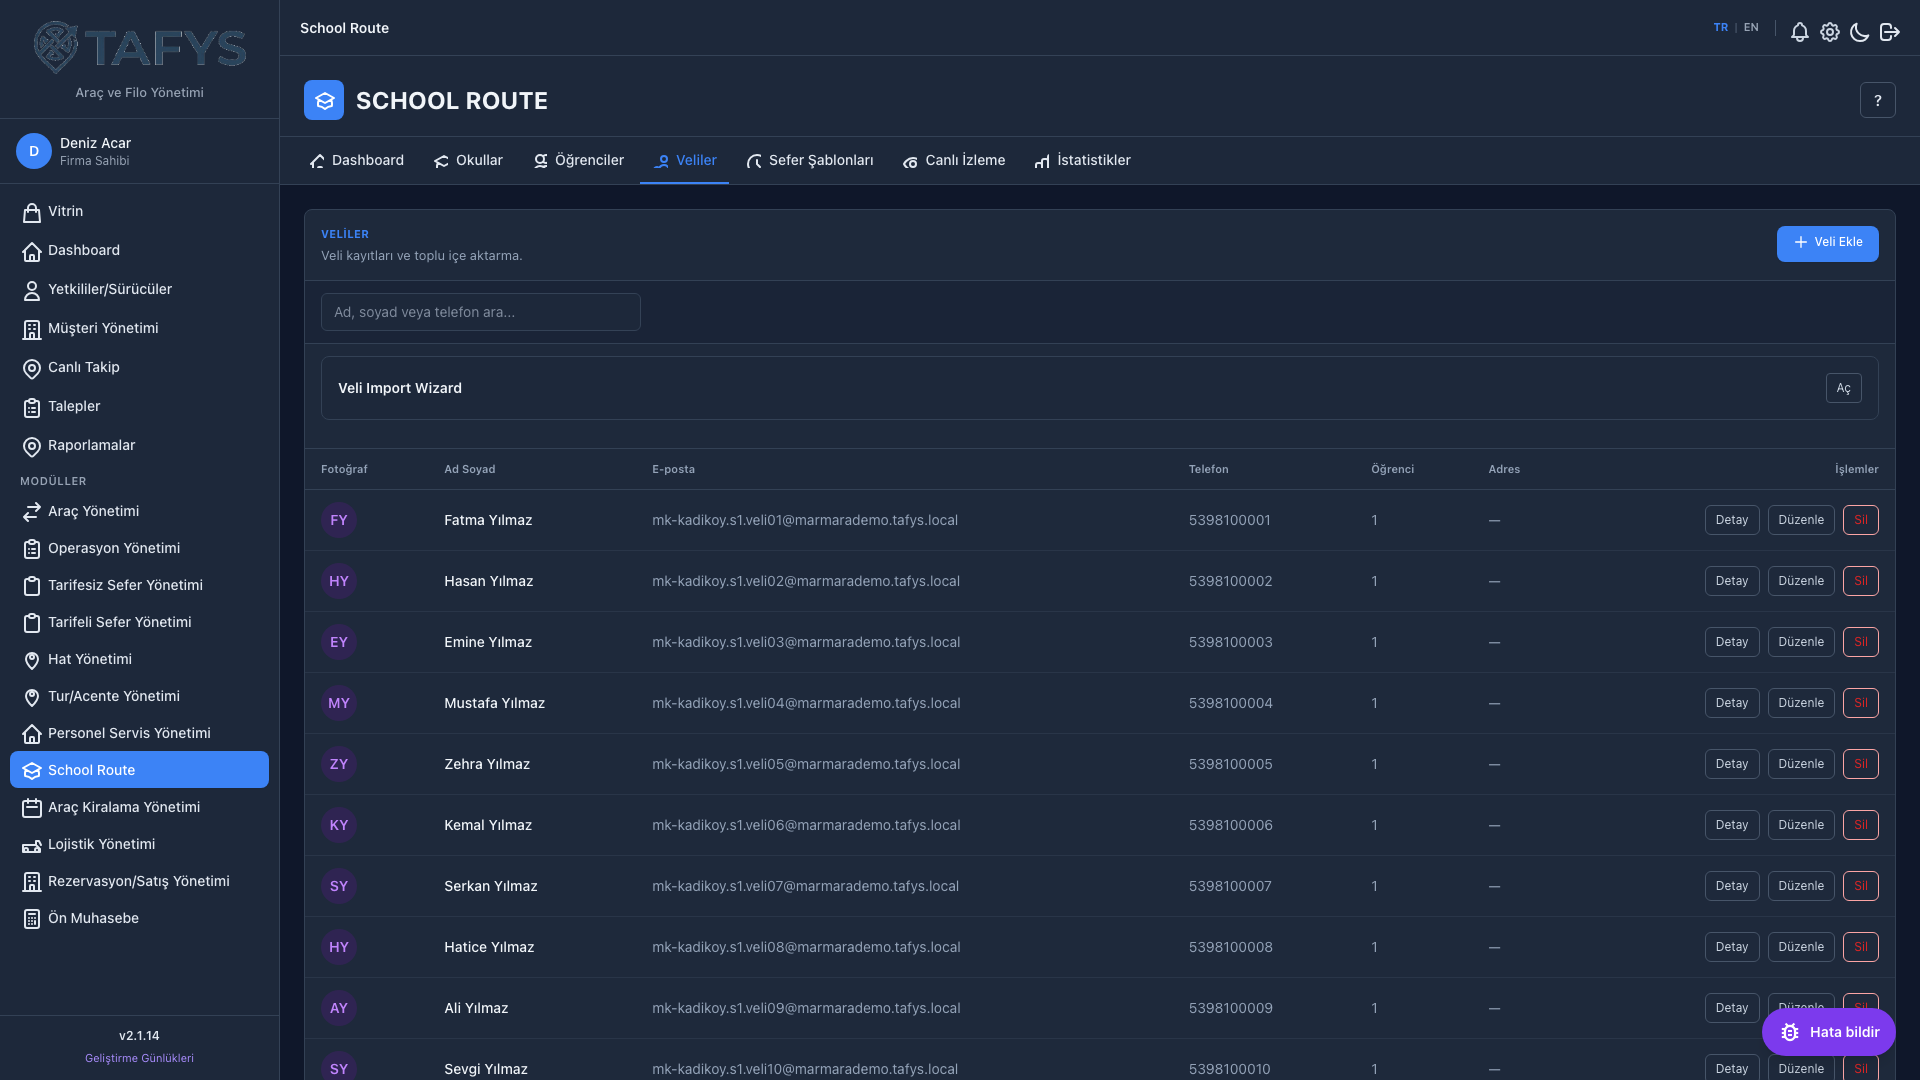Click the School Route header logo icon
Viewport: 1920px width, 1080px height.
pos(324,100)
